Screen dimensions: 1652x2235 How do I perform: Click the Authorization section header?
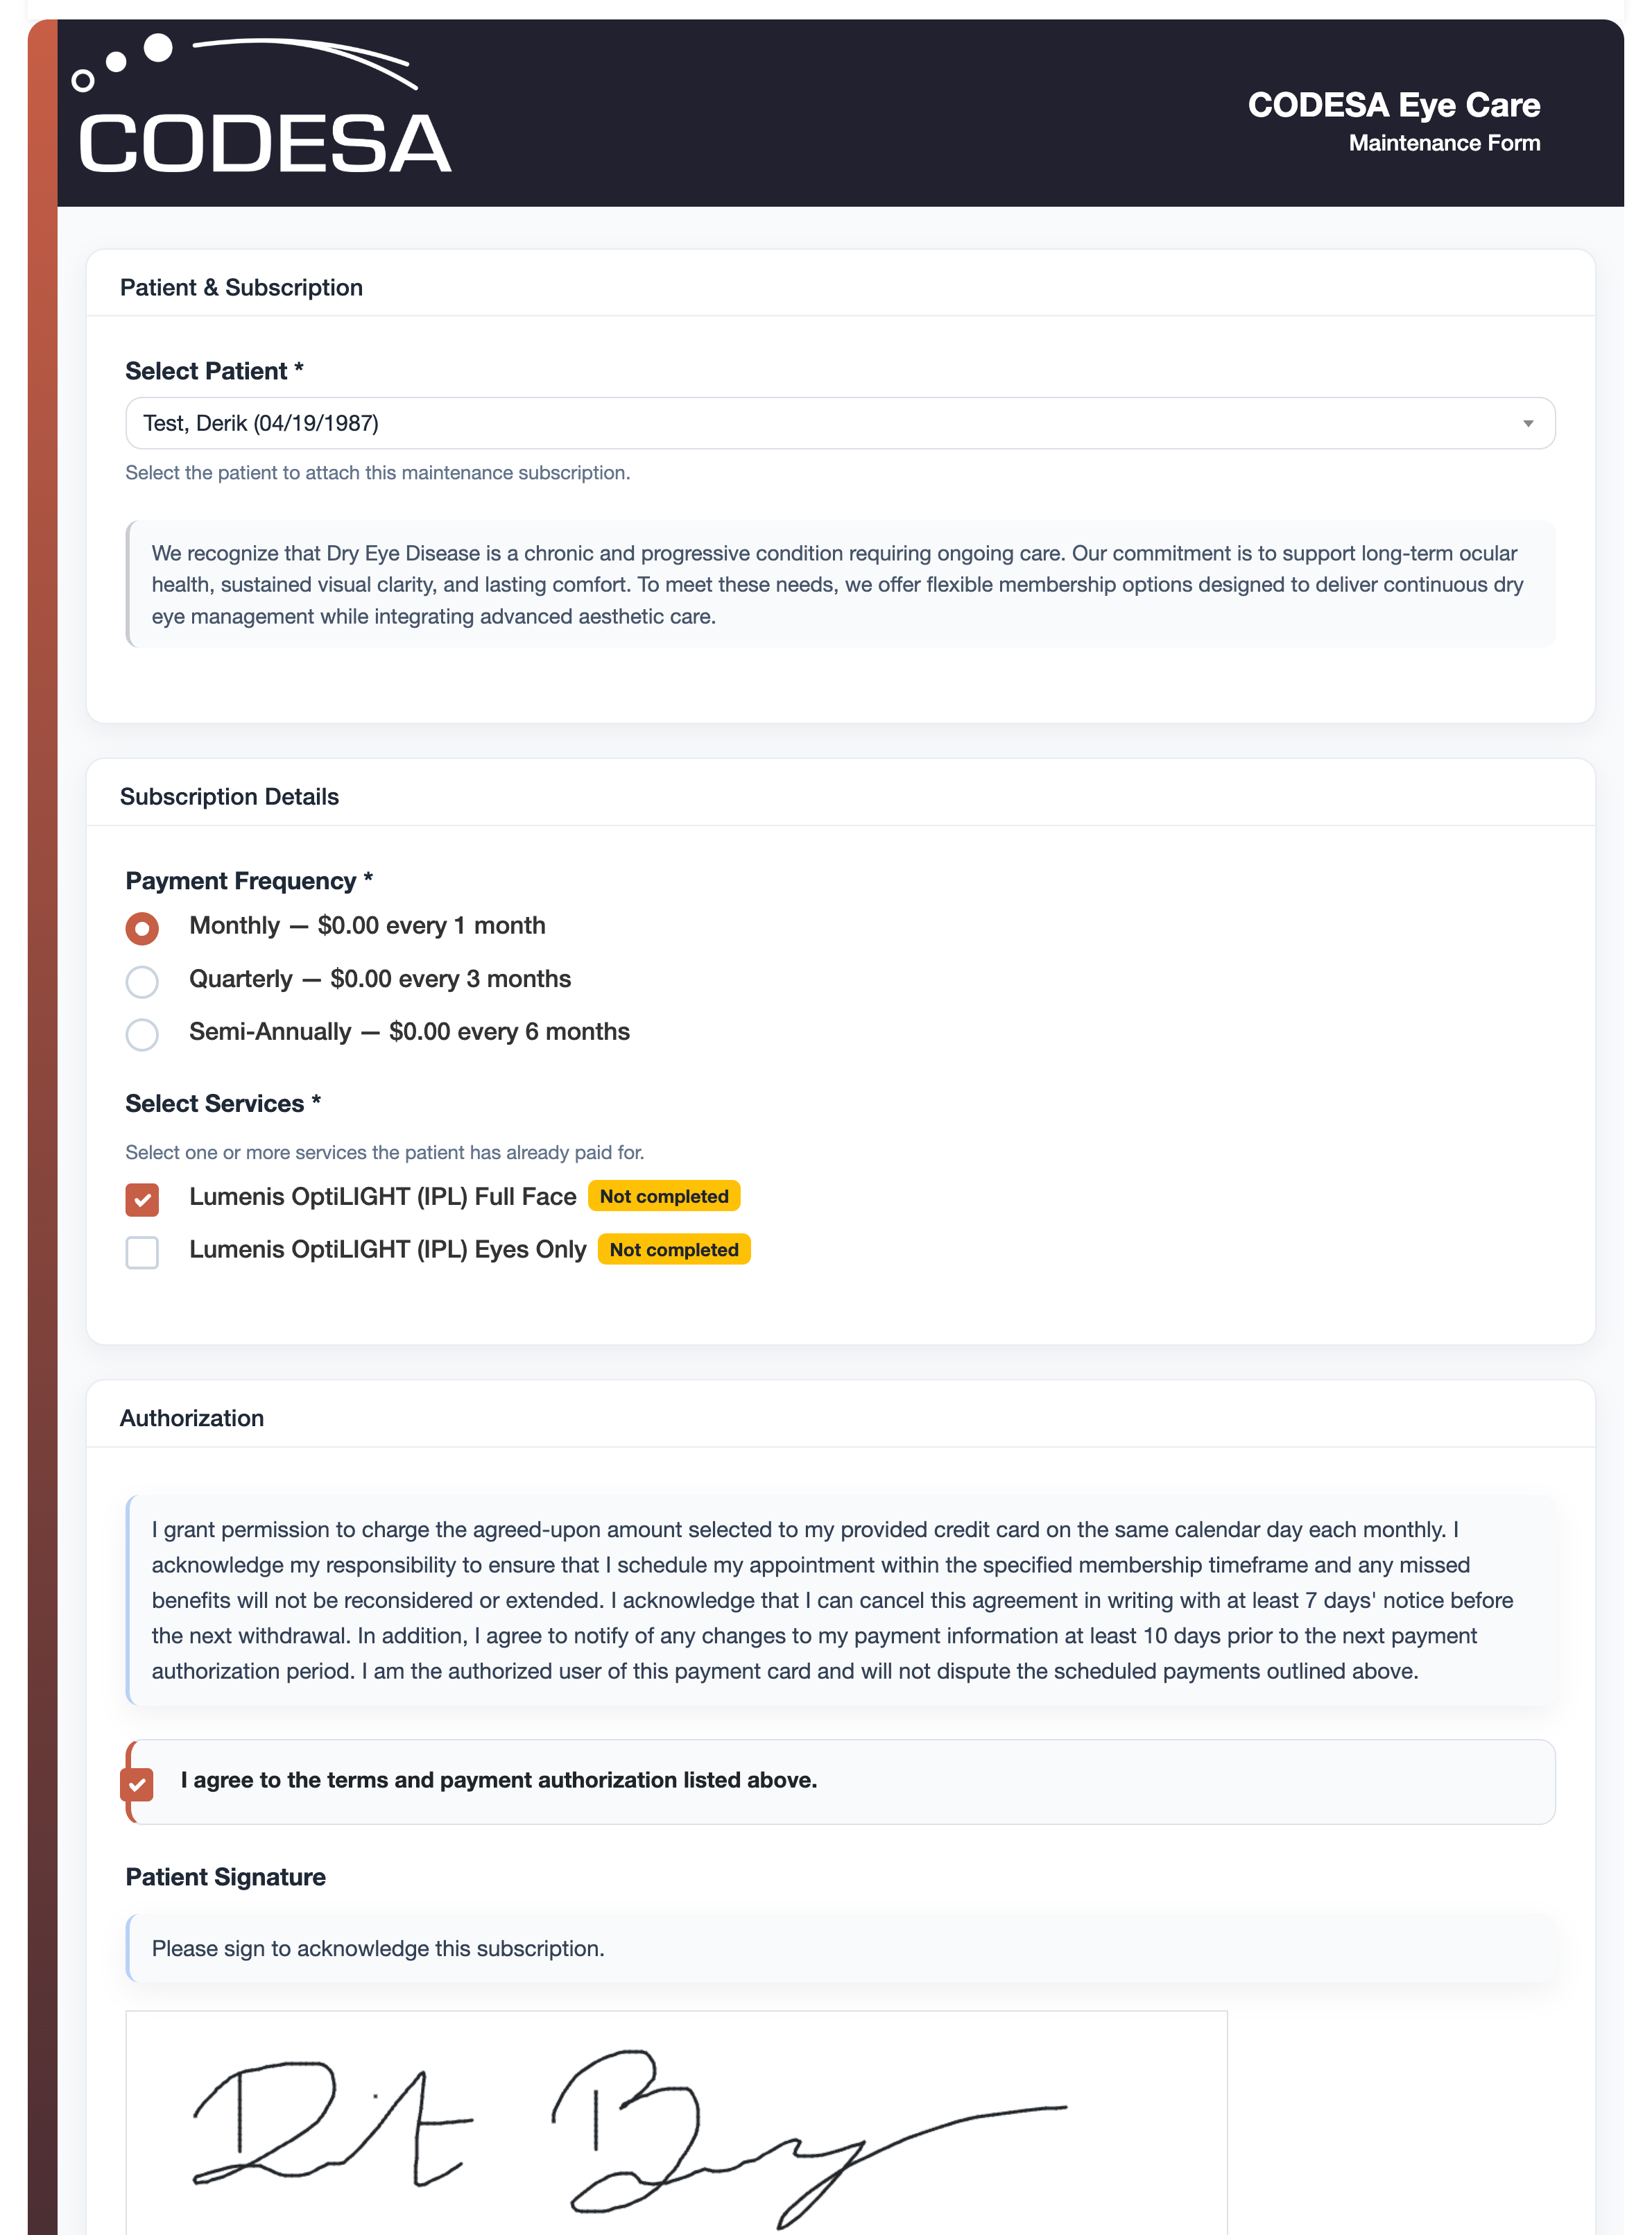(192, 1417)
